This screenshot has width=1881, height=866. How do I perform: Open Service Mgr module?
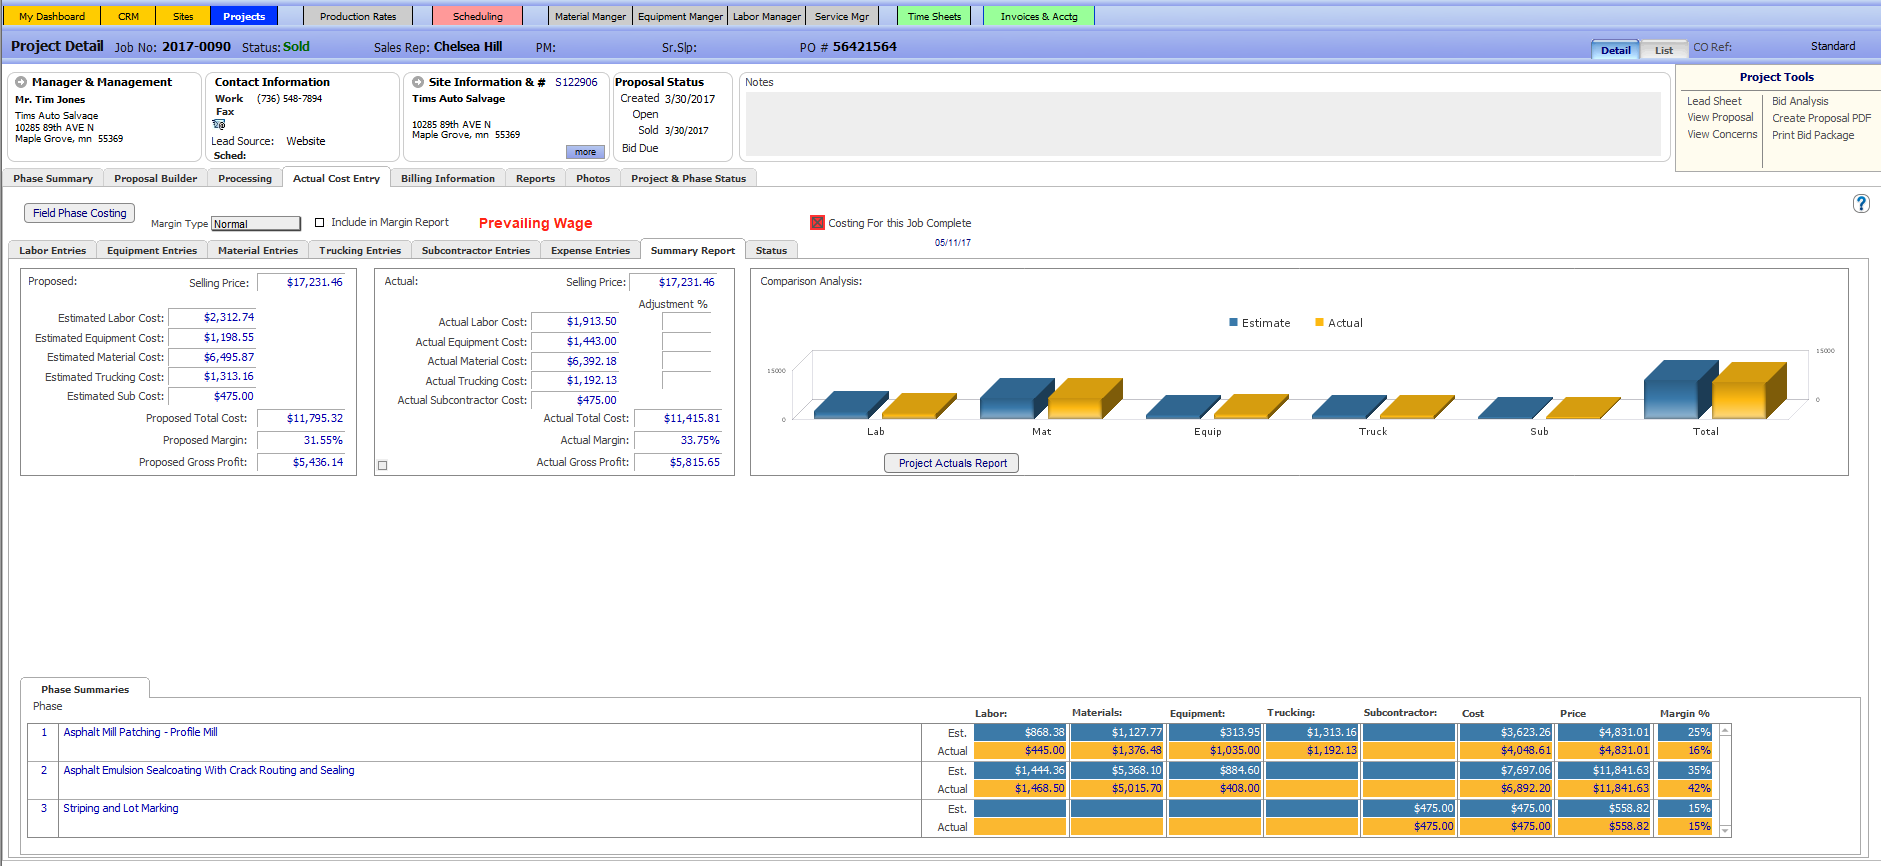click(x=842, y=16)
